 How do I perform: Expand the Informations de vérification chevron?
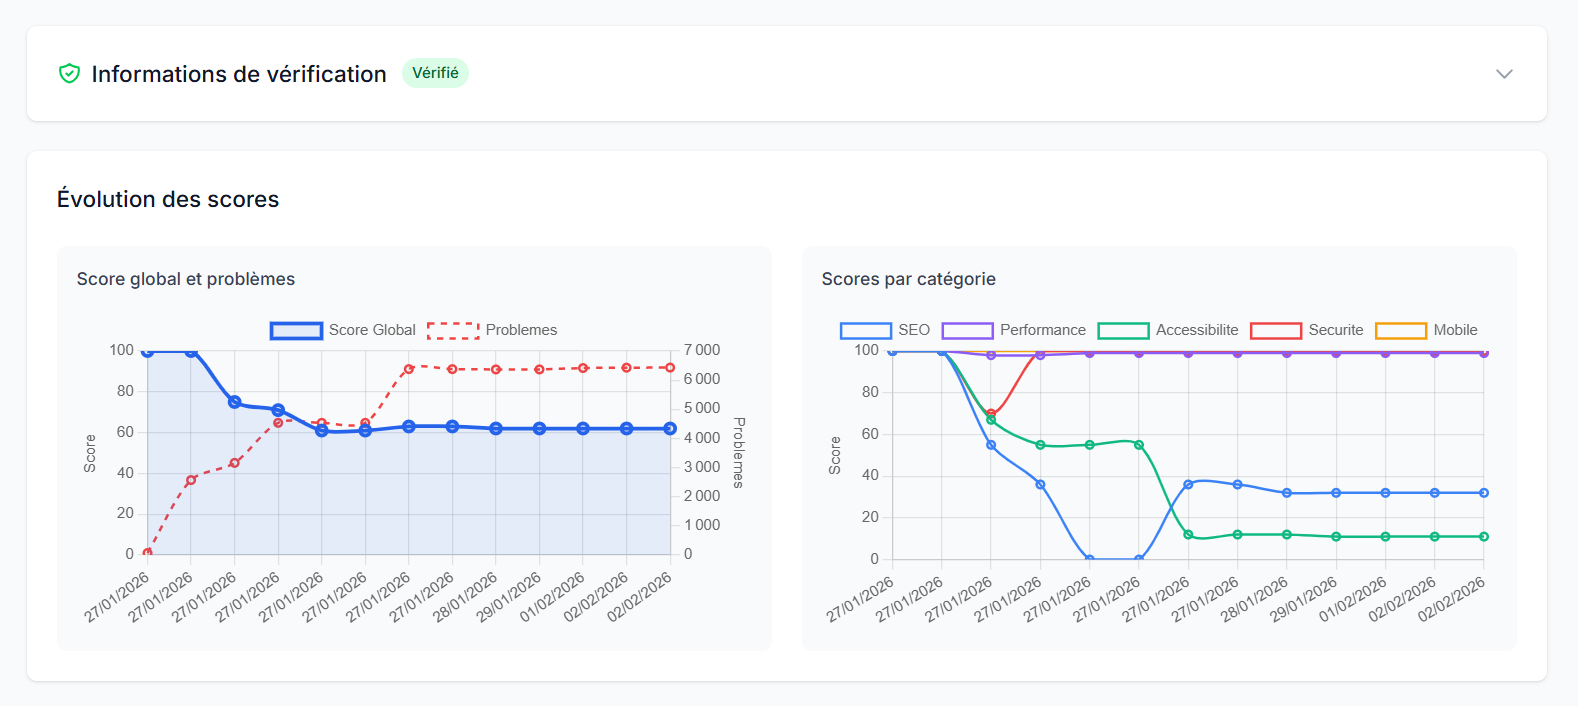1504,74
